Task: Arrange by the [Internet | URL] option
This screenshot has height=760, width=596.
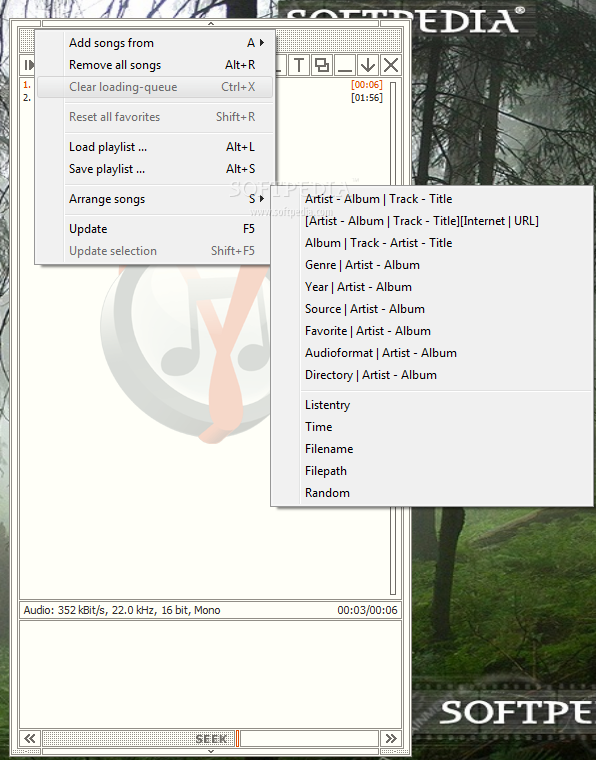Action: point(432,221)
